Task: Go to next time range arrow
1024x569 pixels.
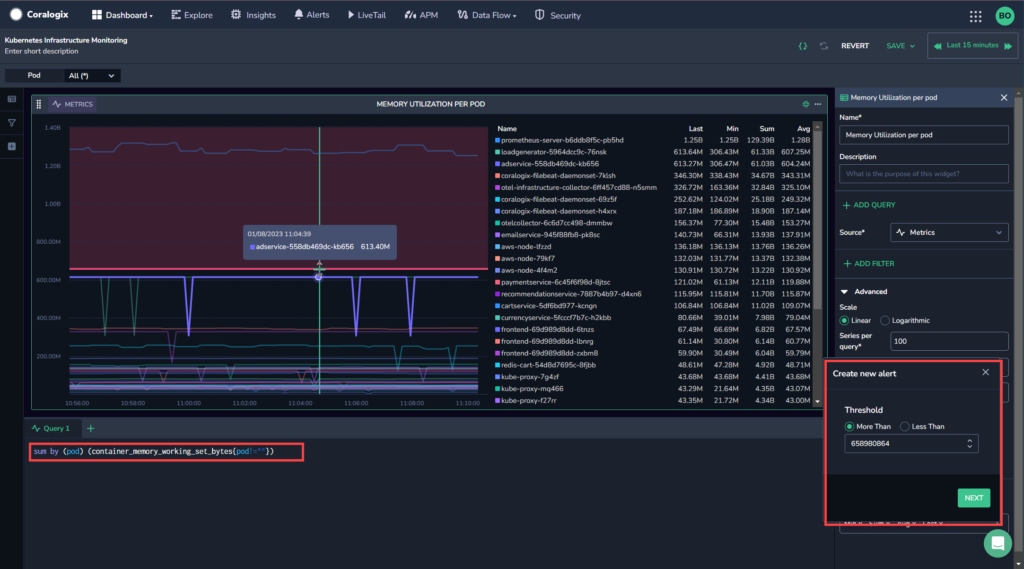Action: pos(1008,46)
